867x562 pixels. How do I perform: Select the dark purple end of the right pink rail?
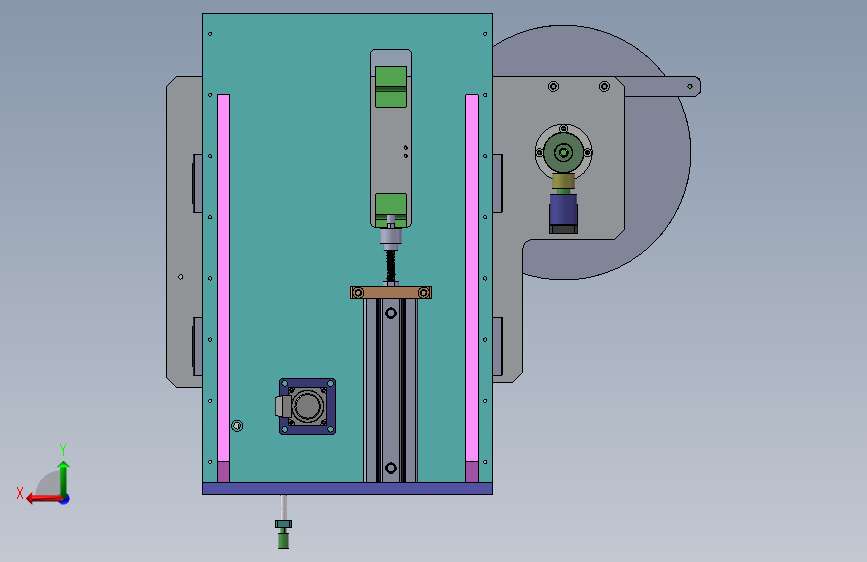[472, 472]
